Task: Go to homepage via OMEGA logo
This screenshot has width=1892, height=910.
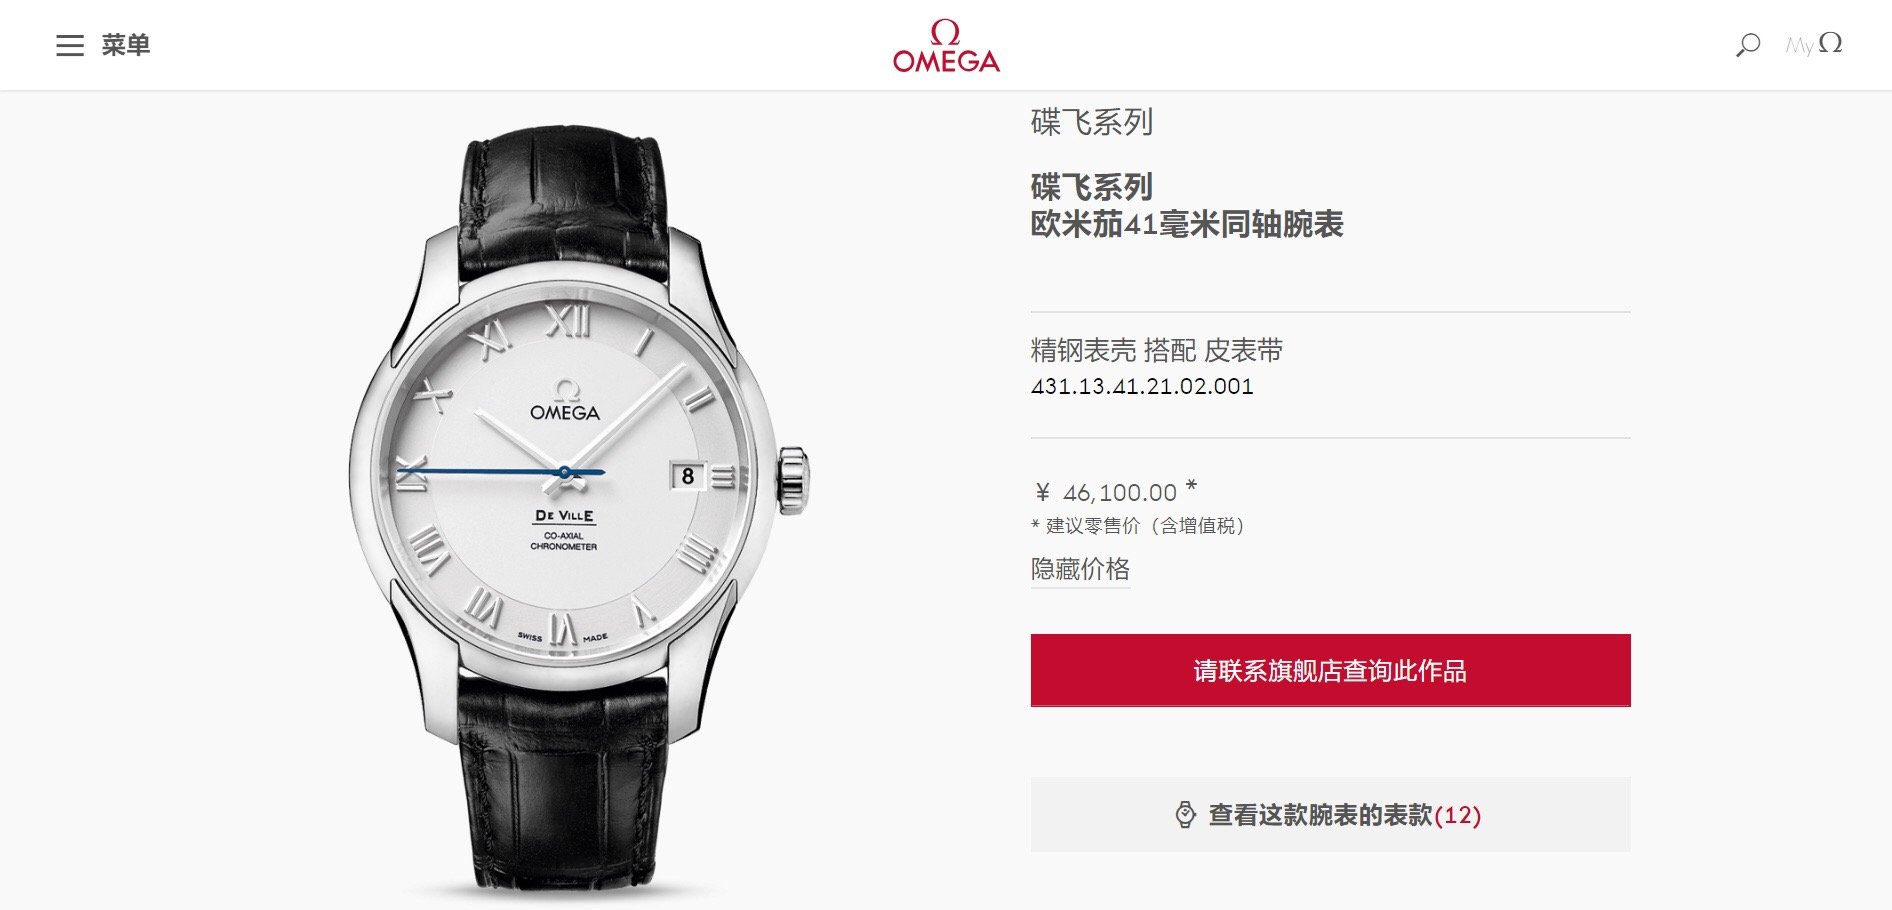Action: pos(946,46)
